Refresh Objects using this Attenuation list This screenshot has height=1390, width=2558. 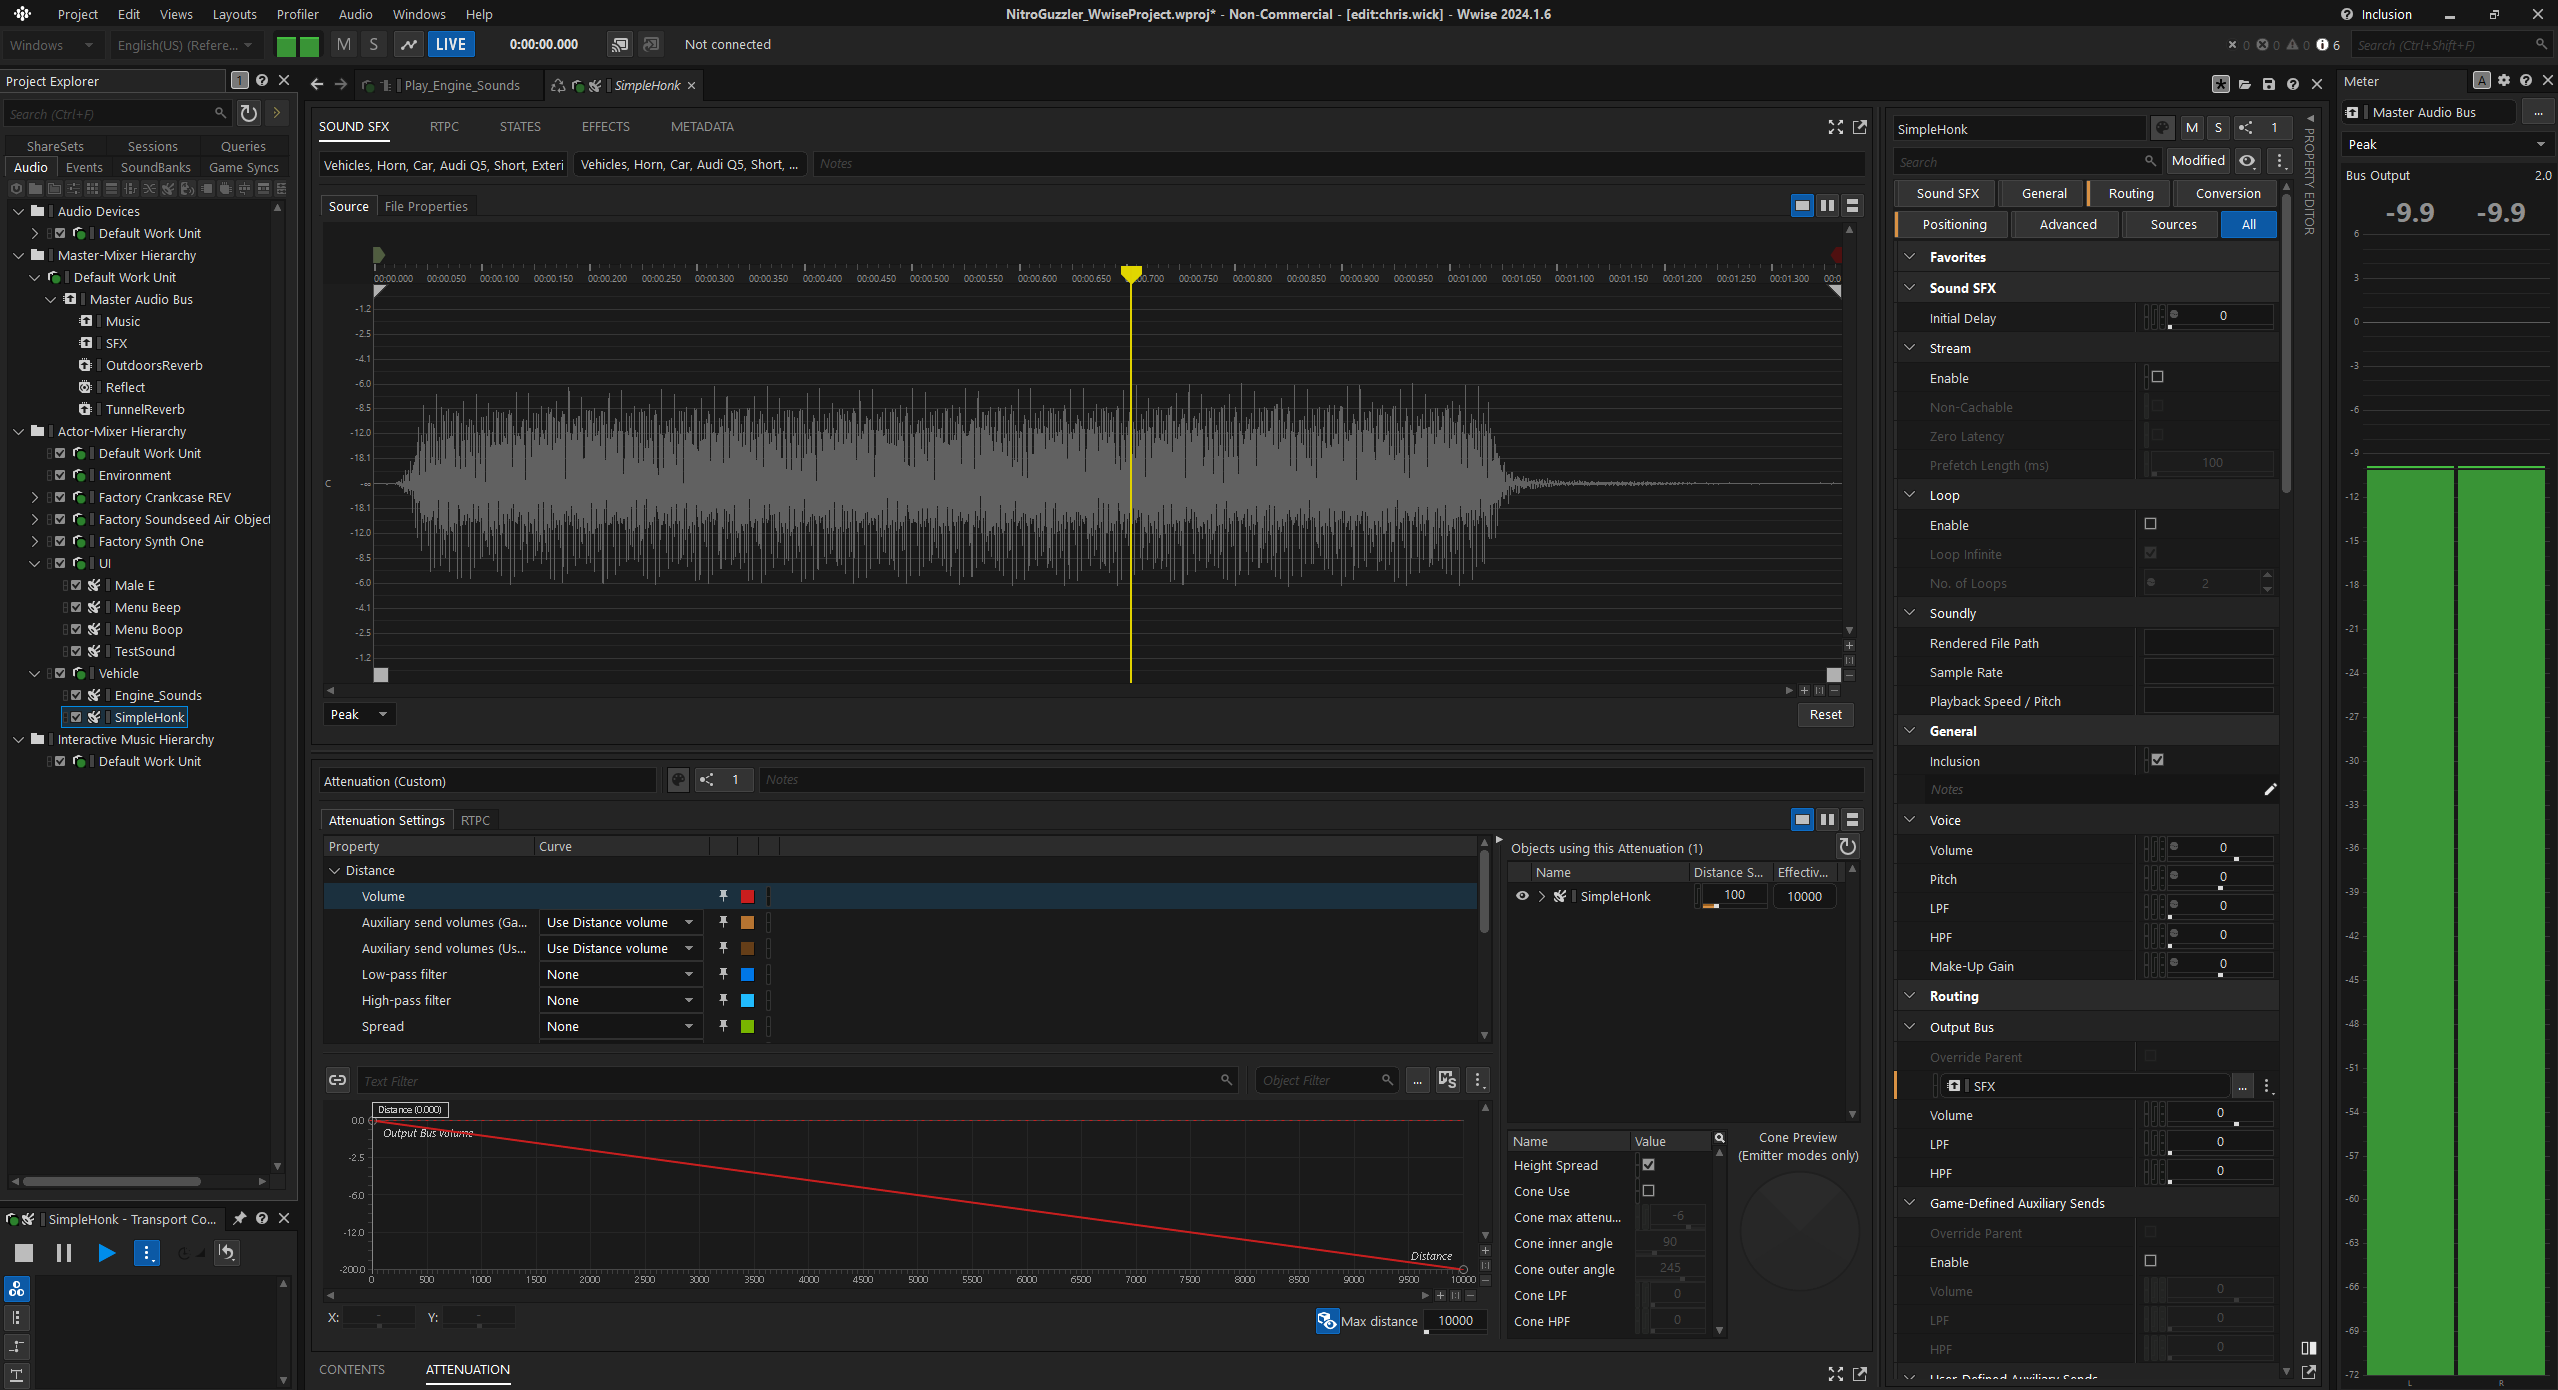1847,847
